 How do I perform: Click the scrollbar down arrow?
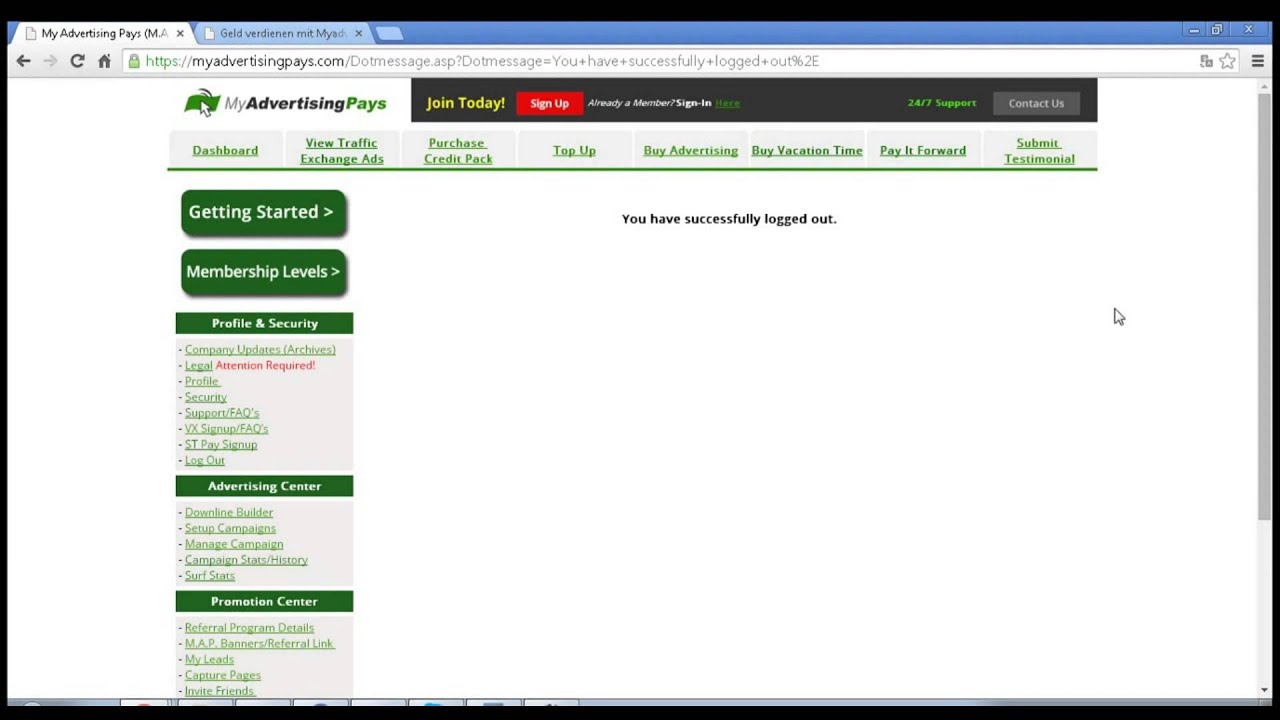pos(1264,689)
